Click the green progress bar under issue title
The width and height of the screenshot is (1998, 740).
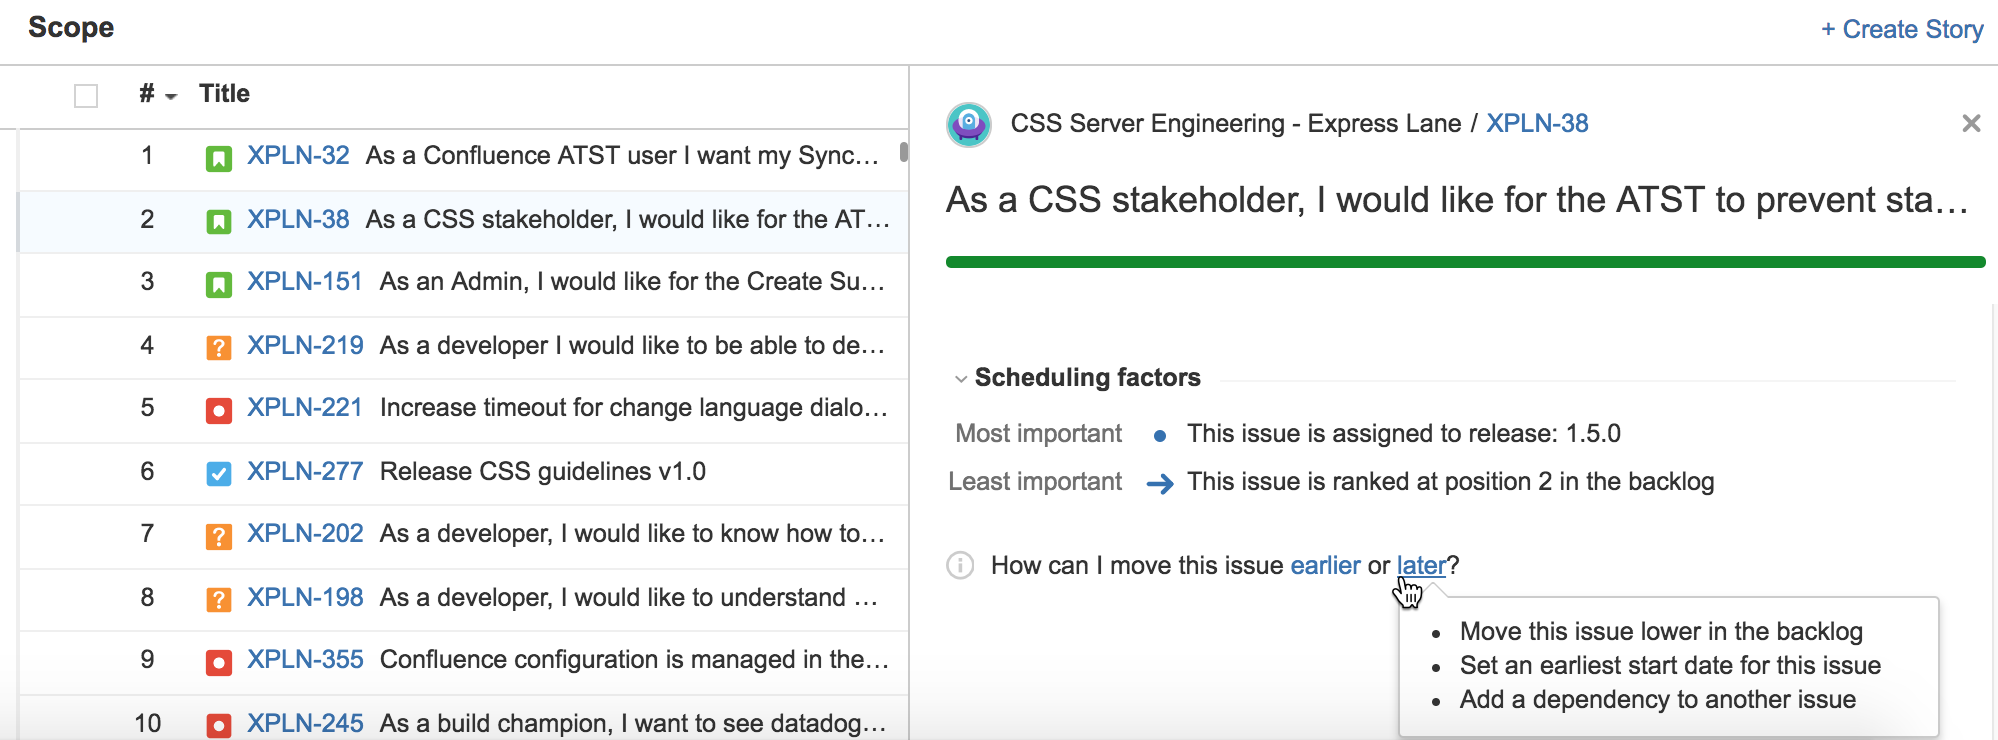[1465, 262]
